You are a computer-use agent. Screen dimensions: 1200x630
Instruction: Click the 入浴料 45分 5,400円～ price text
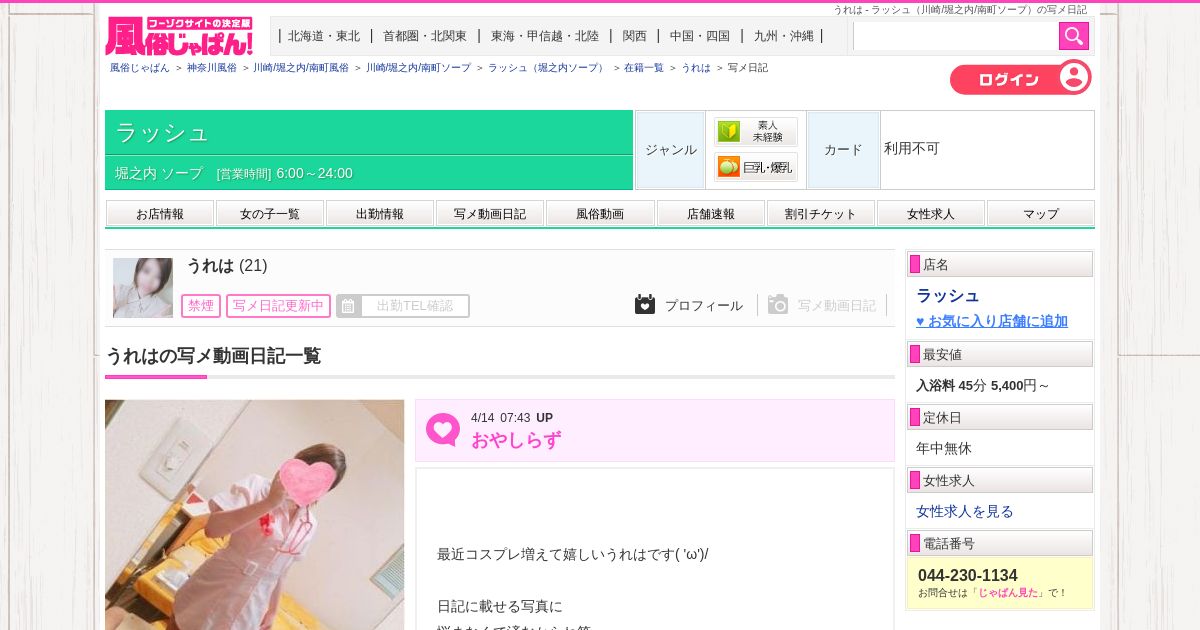983,385
